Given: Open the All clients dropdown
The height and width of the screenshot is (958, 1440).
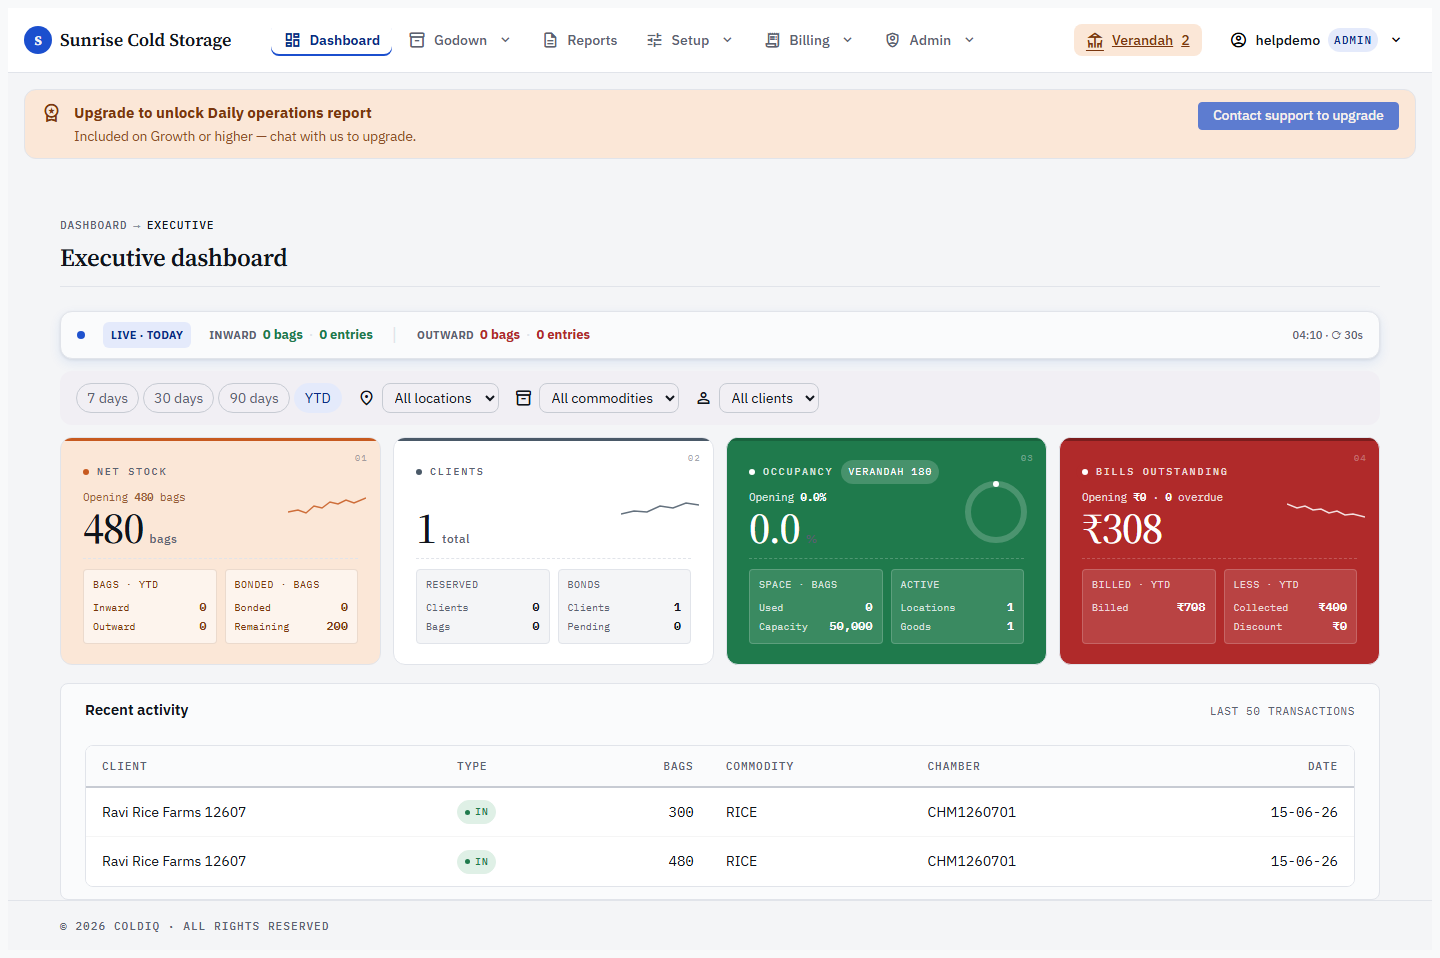Looking at the screenshot, I should [768, 398].
